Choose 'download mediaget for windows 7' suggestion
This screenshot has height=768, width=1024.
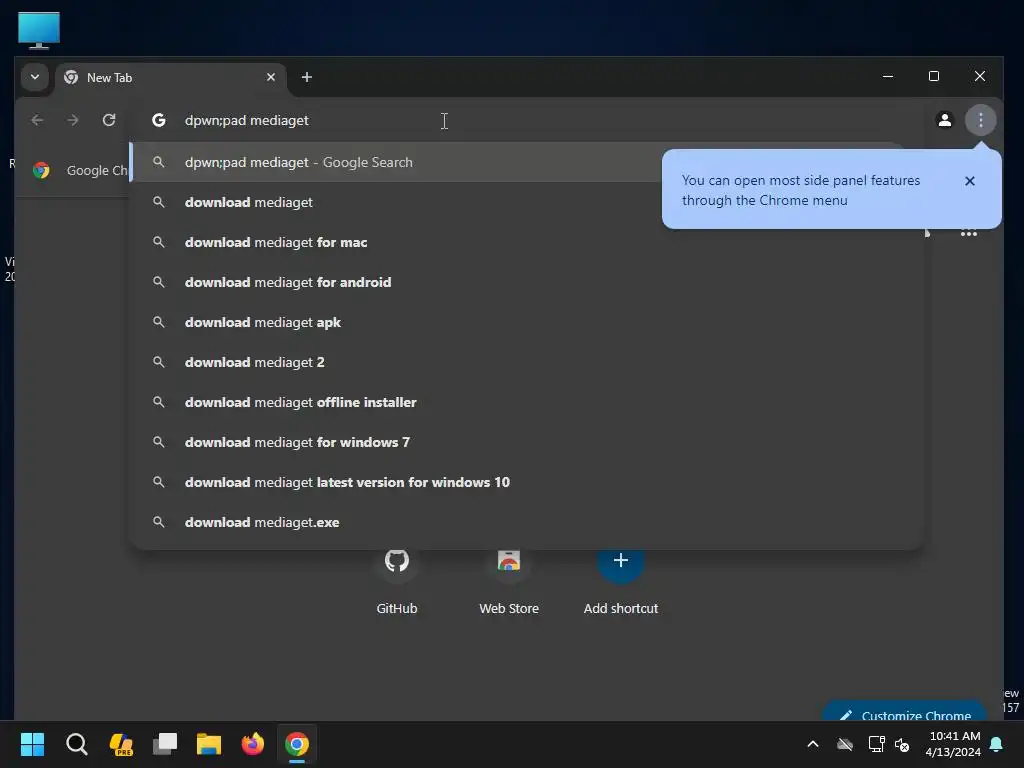(x=526, y=442)
